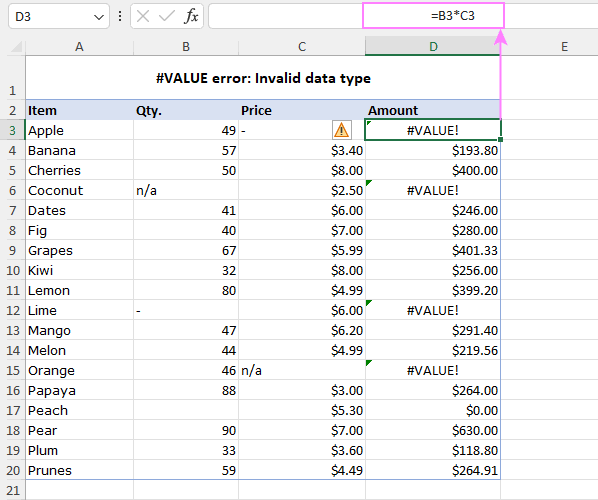Image resolution: width=598 pixels, height=500 pixels.
Task: Expand the Name Box dropdown arrow
Action: 99,17
